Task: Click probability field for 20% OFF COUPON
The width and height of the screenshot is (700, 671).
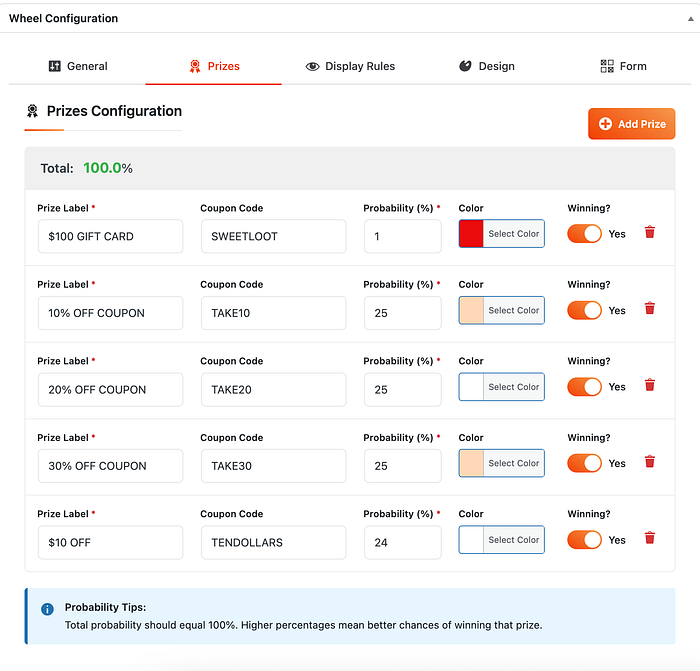Action: [403, 389]
